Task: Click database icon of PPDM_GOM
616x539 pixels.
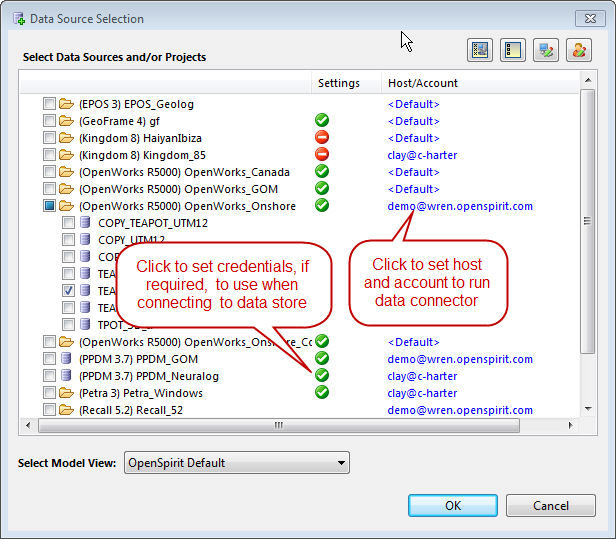Action: point(66,358)
